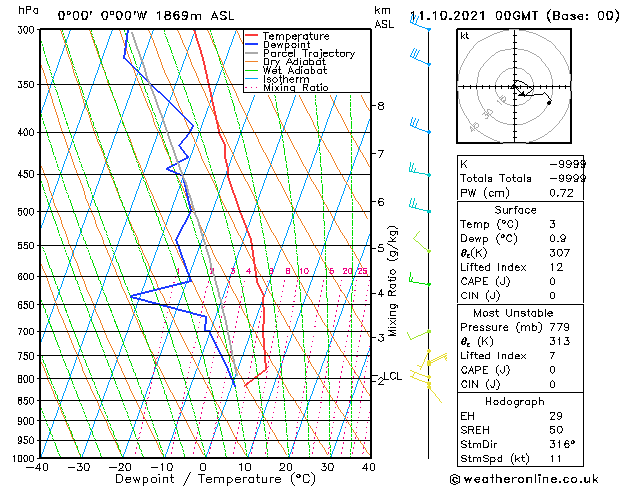This screenshot has height=486, width=629.
Task: Click the EH value 29
Action: coord(556,416)
